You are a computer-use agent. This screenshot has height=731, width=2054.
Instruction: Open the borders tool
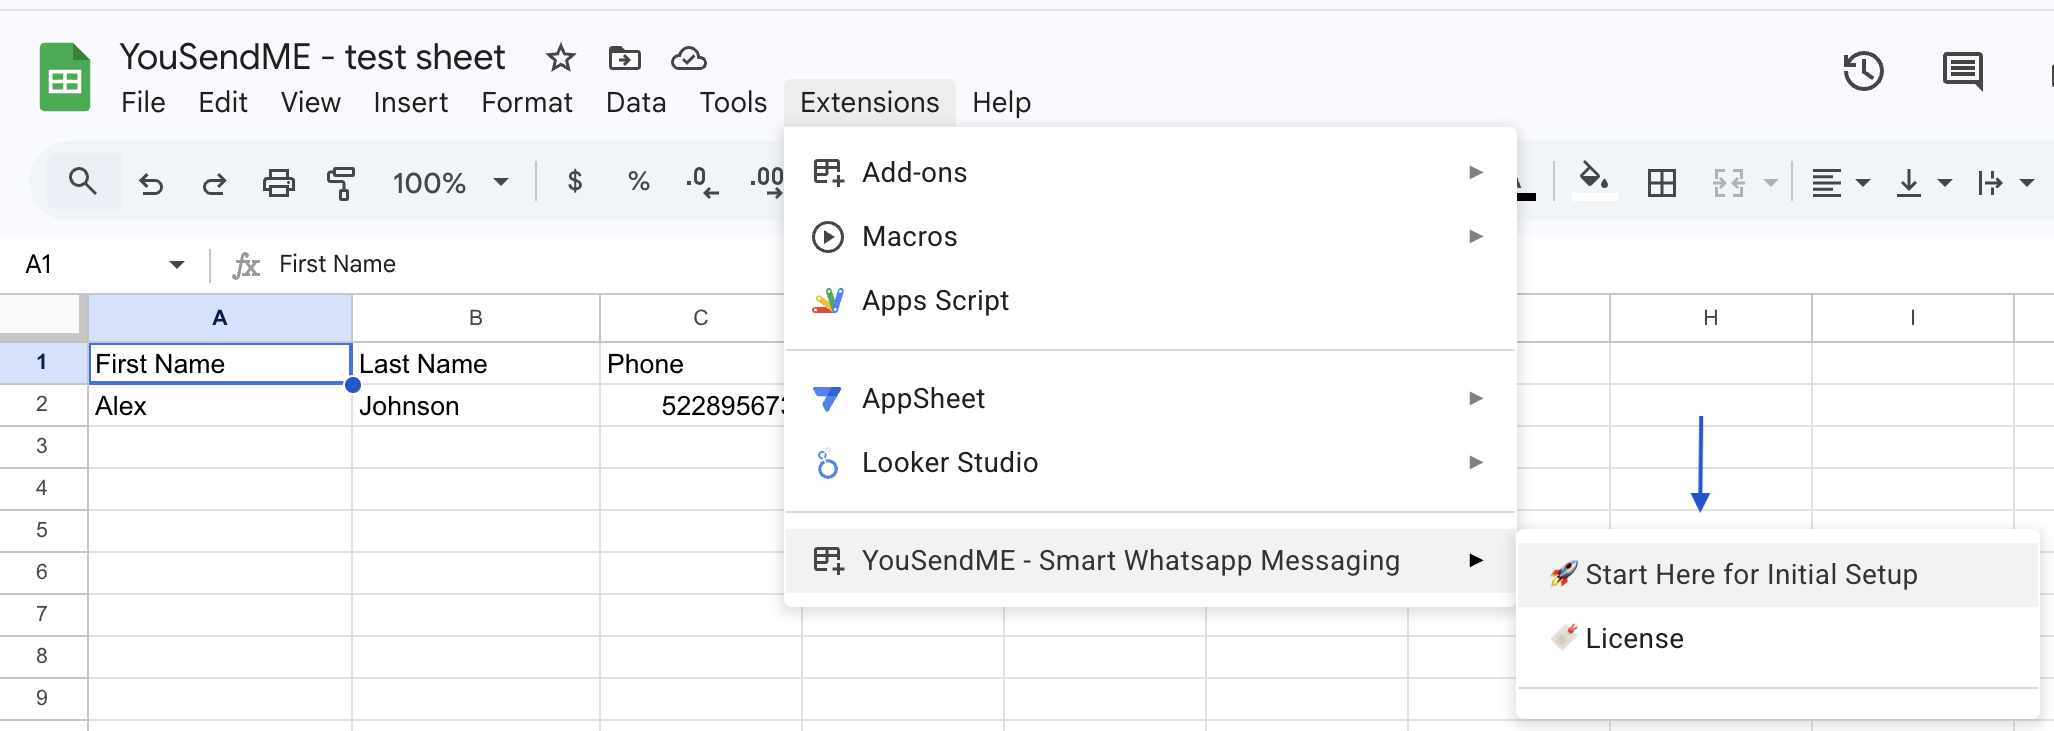1661,183
